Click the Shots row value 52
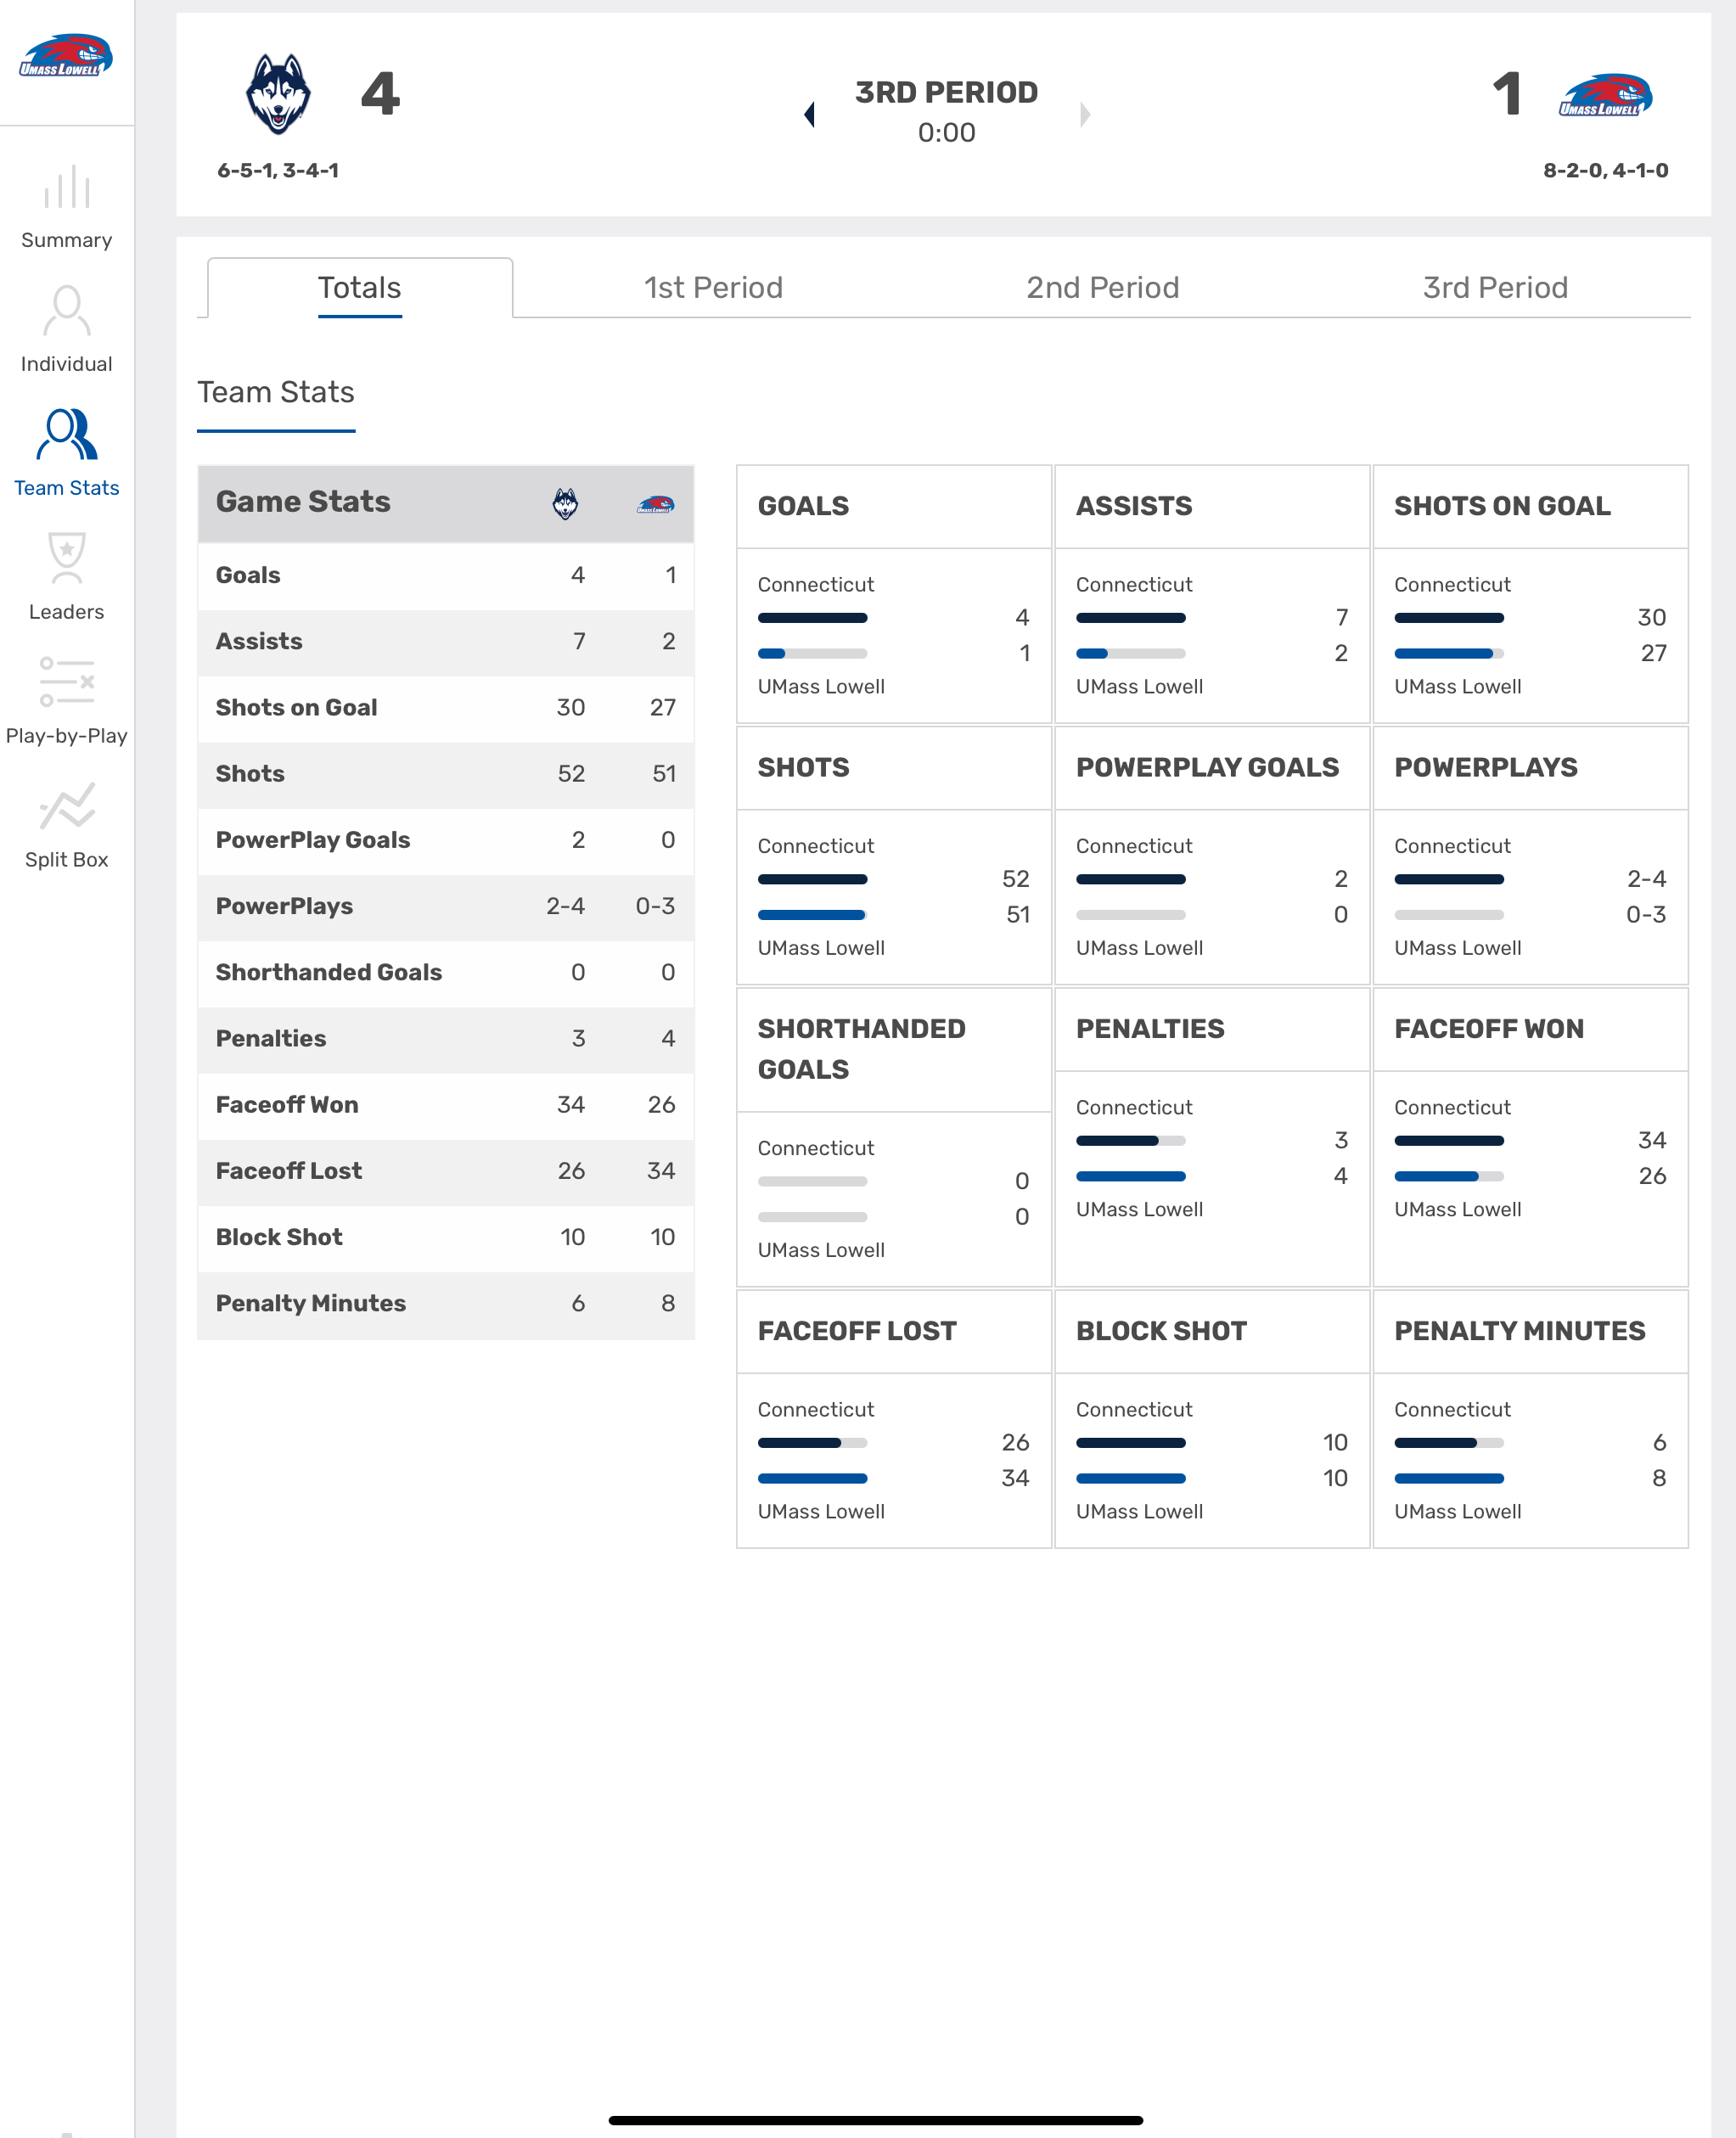 pyautogui.click(x=571, y=774)
